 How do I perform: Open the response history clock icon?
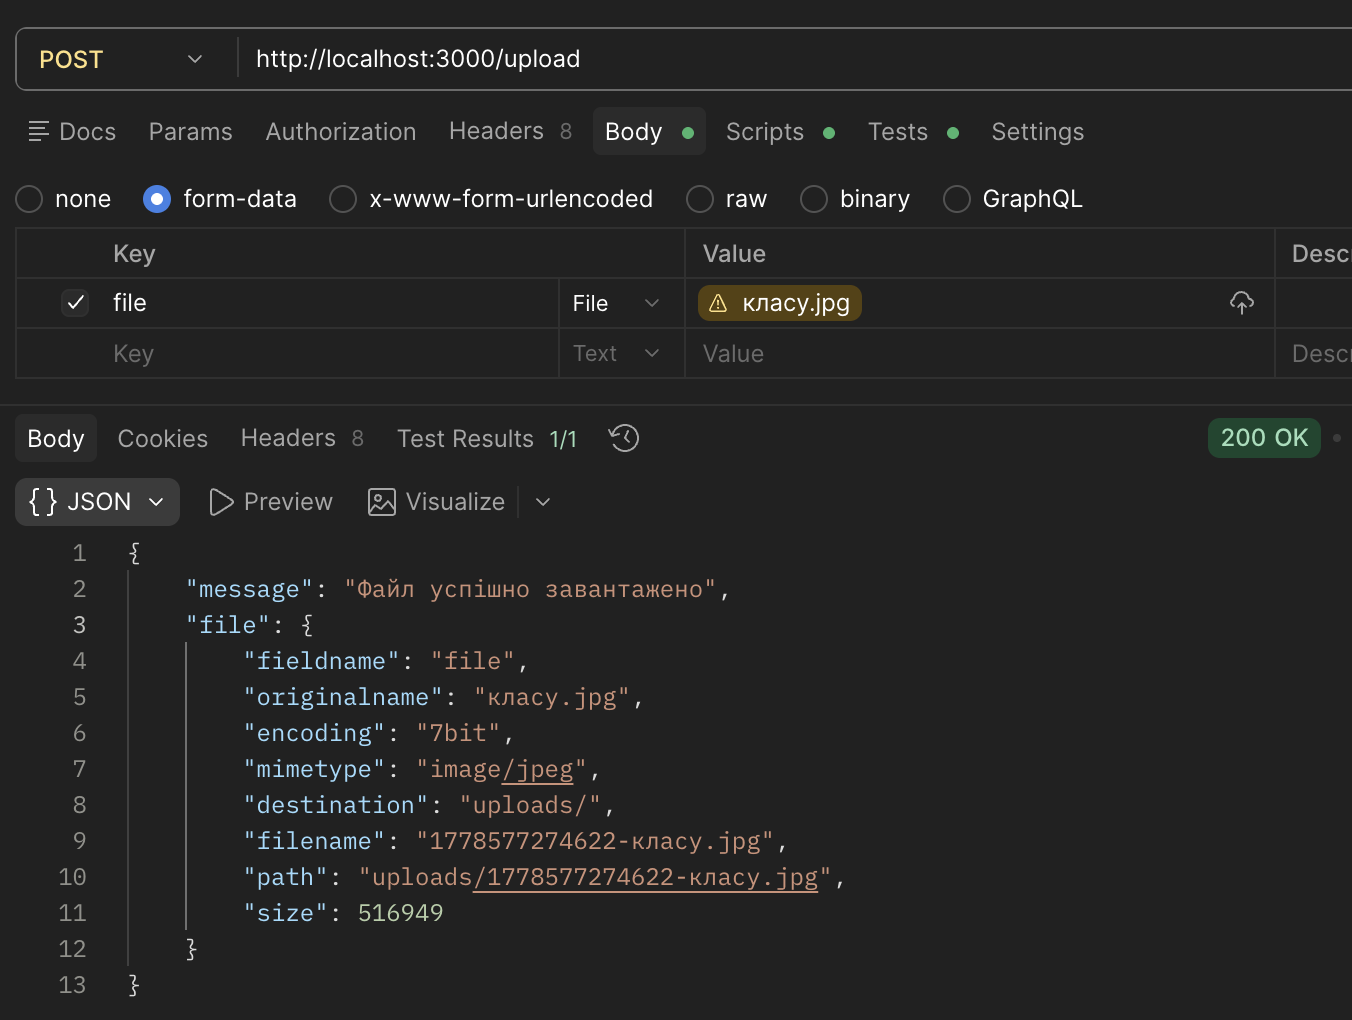(624, 438)
